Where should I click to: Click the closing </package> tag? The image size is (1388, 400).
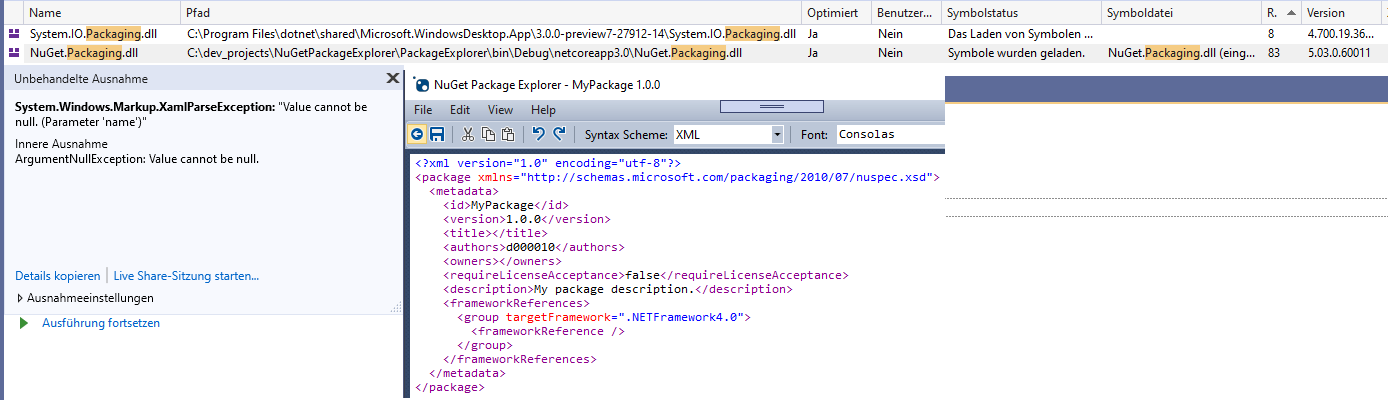[450, 387]
